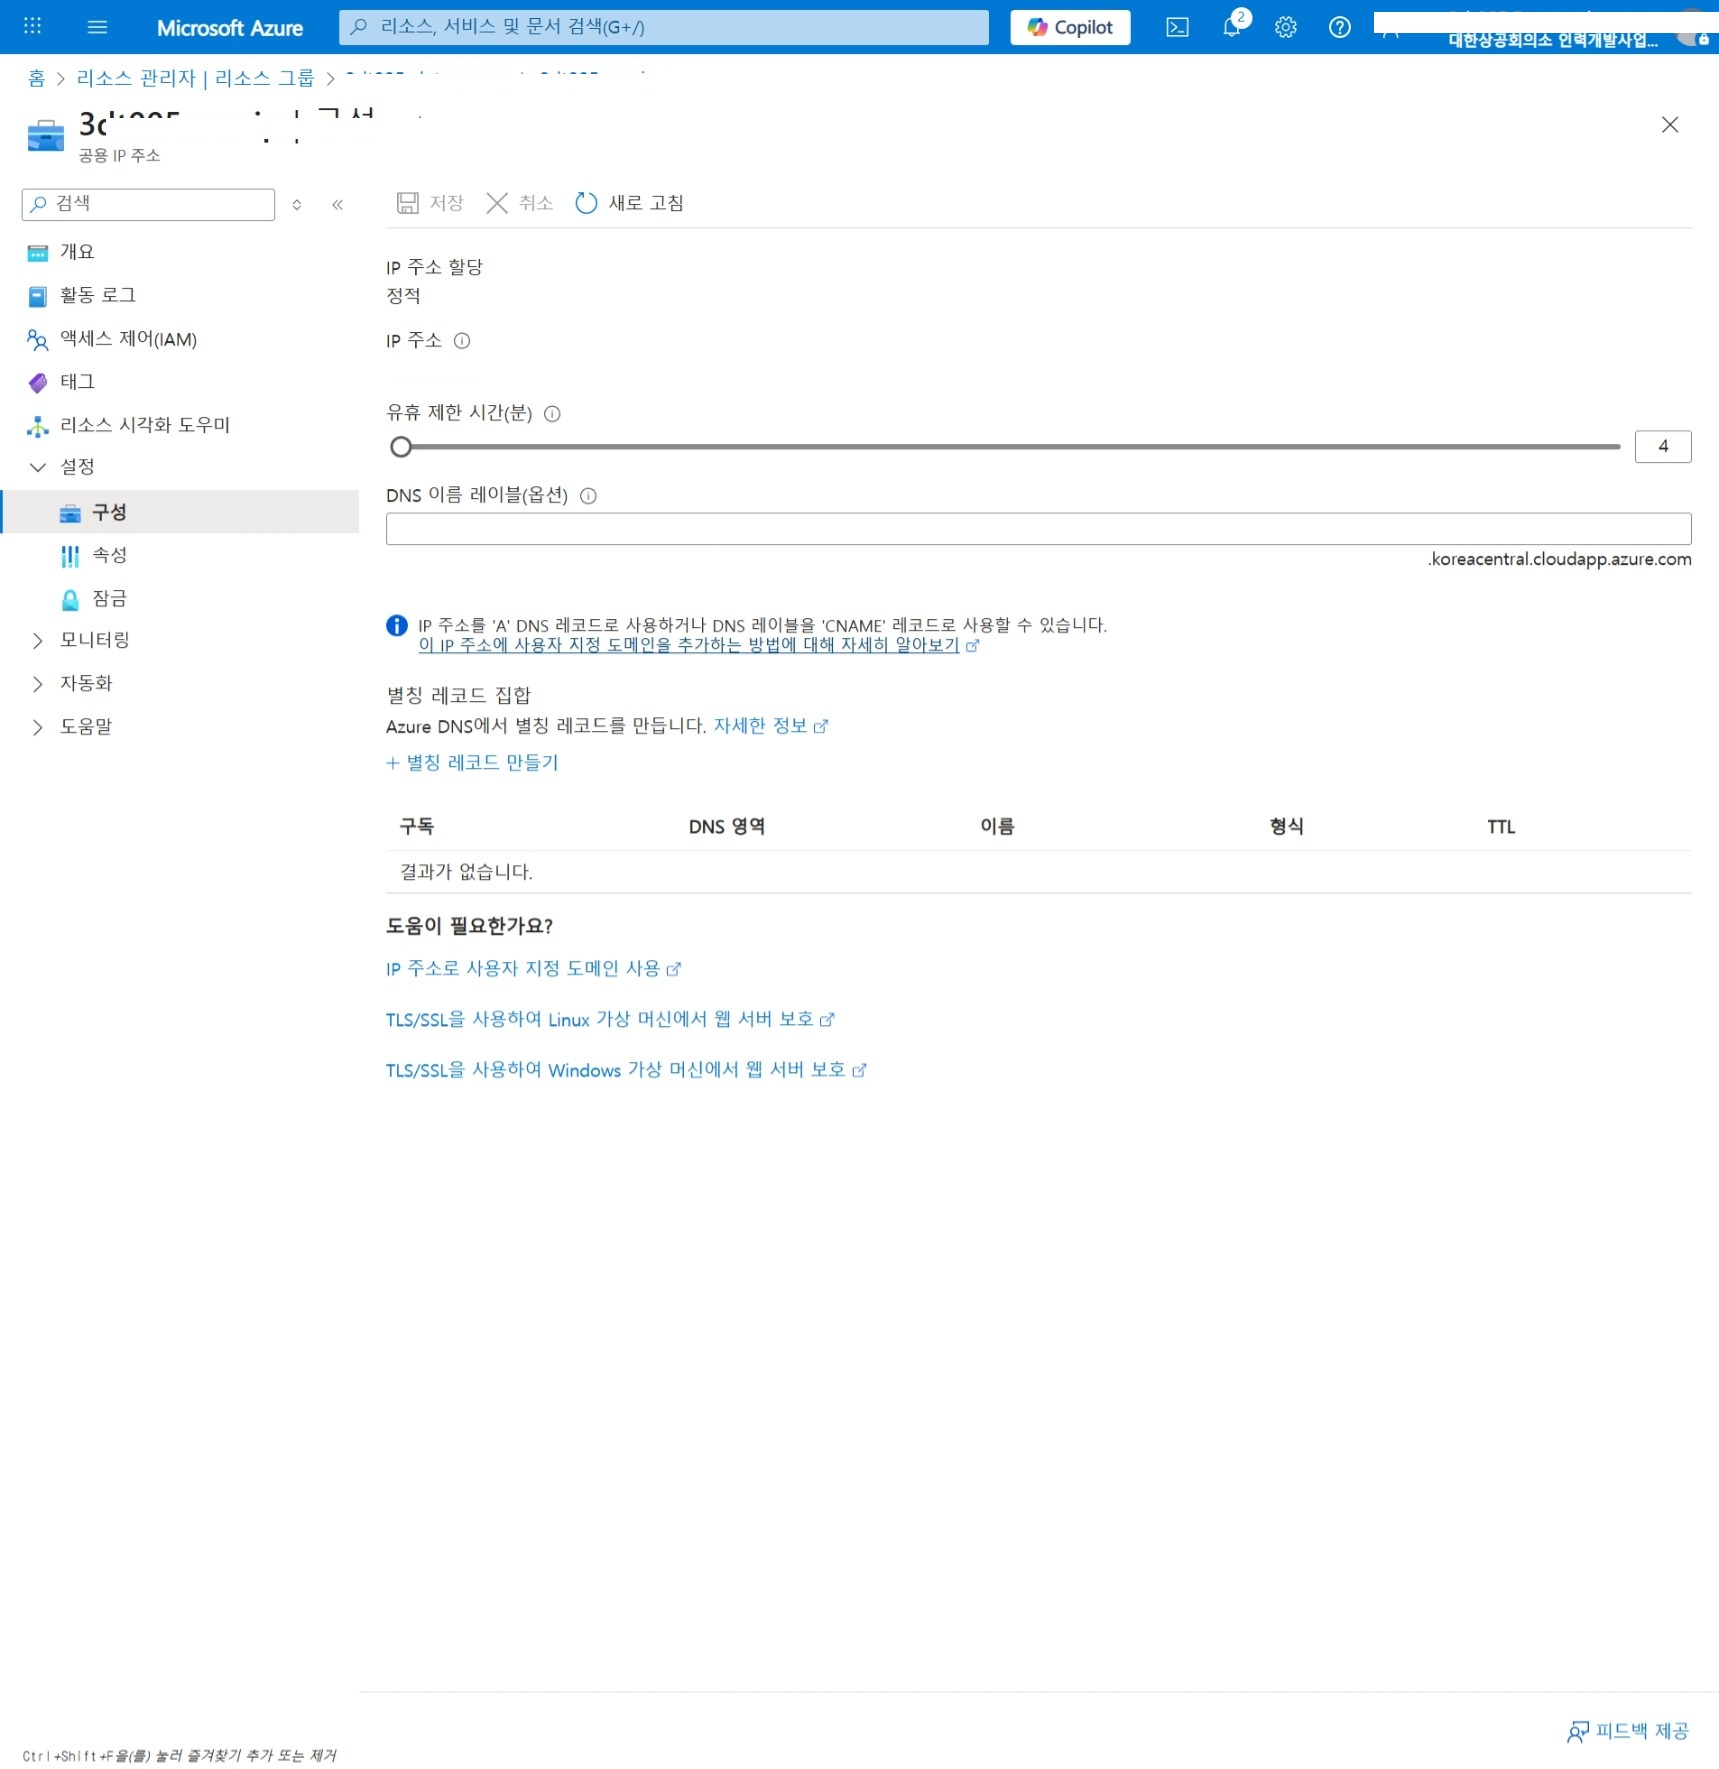The height and width of the screenshot is (1769, 1719).
Task: Open notifications bell
Action: pos(1232,27)
